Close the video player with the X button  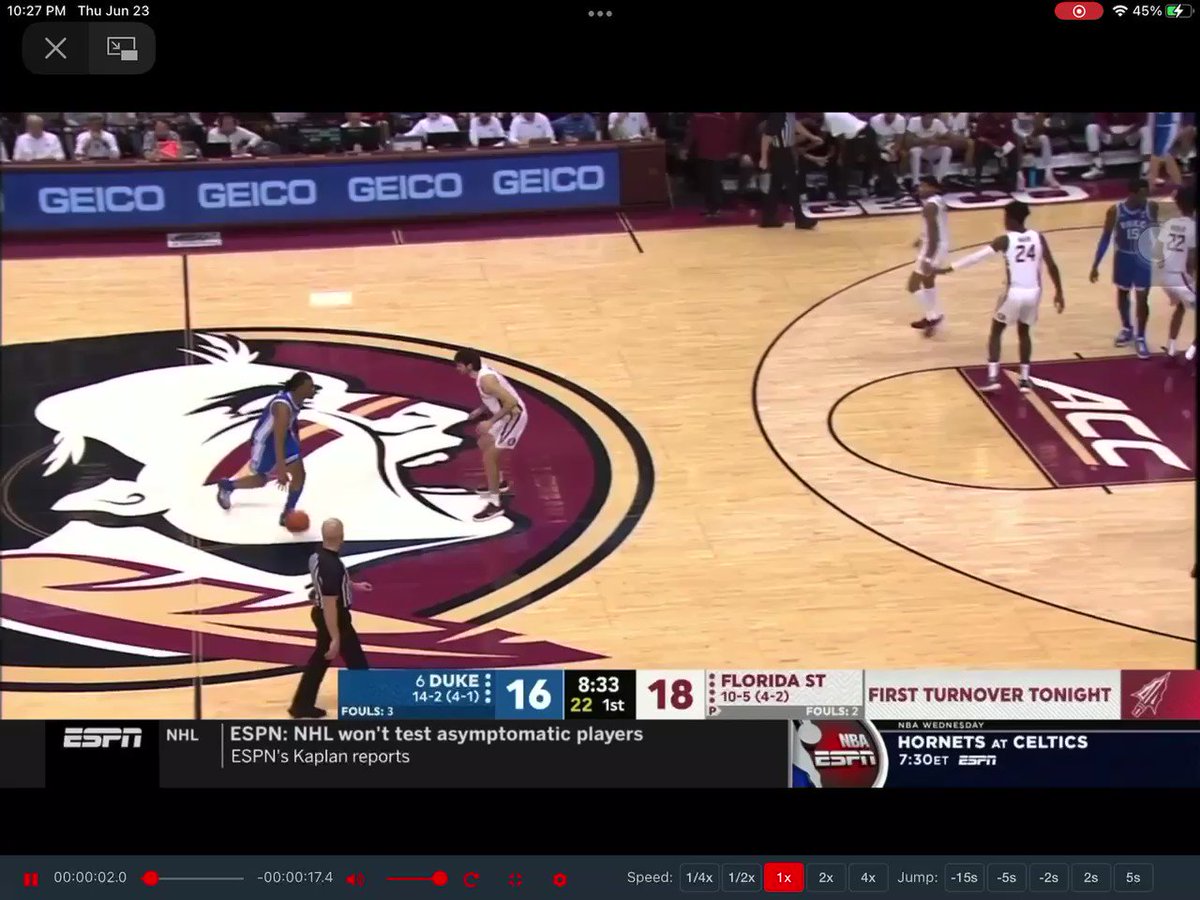pyautogui.click(x=55, y=48)
